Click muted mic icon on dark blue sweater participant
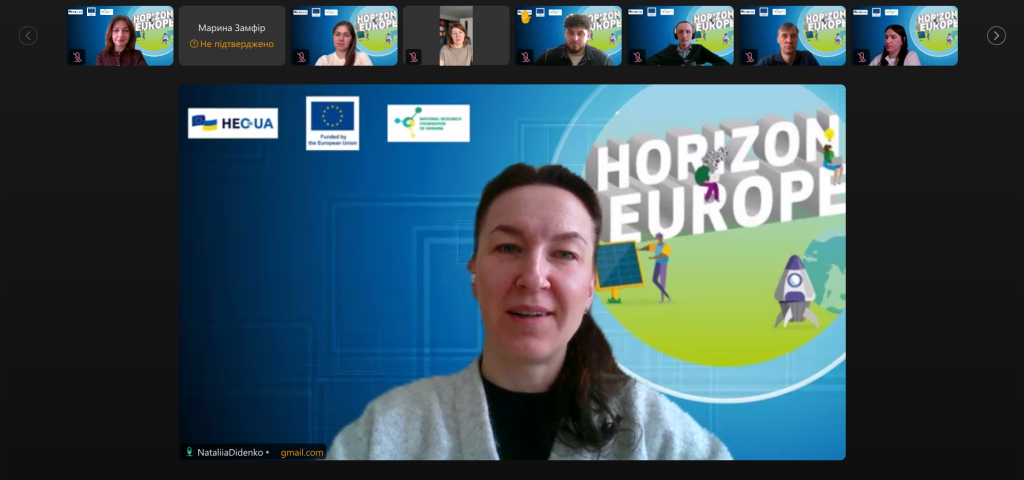 tap(749, 57)
